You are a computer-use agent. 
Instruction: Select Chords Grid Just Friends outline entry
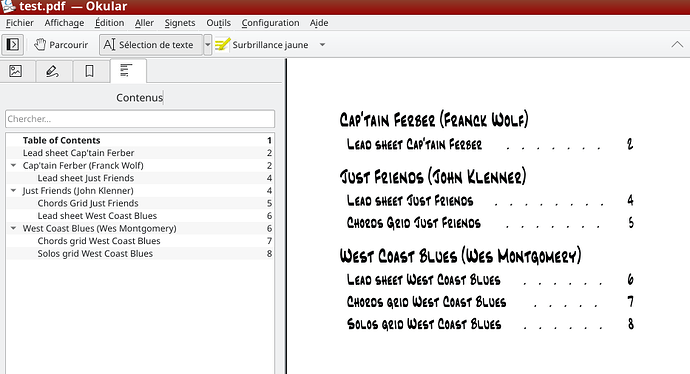[x=140, y=203]
